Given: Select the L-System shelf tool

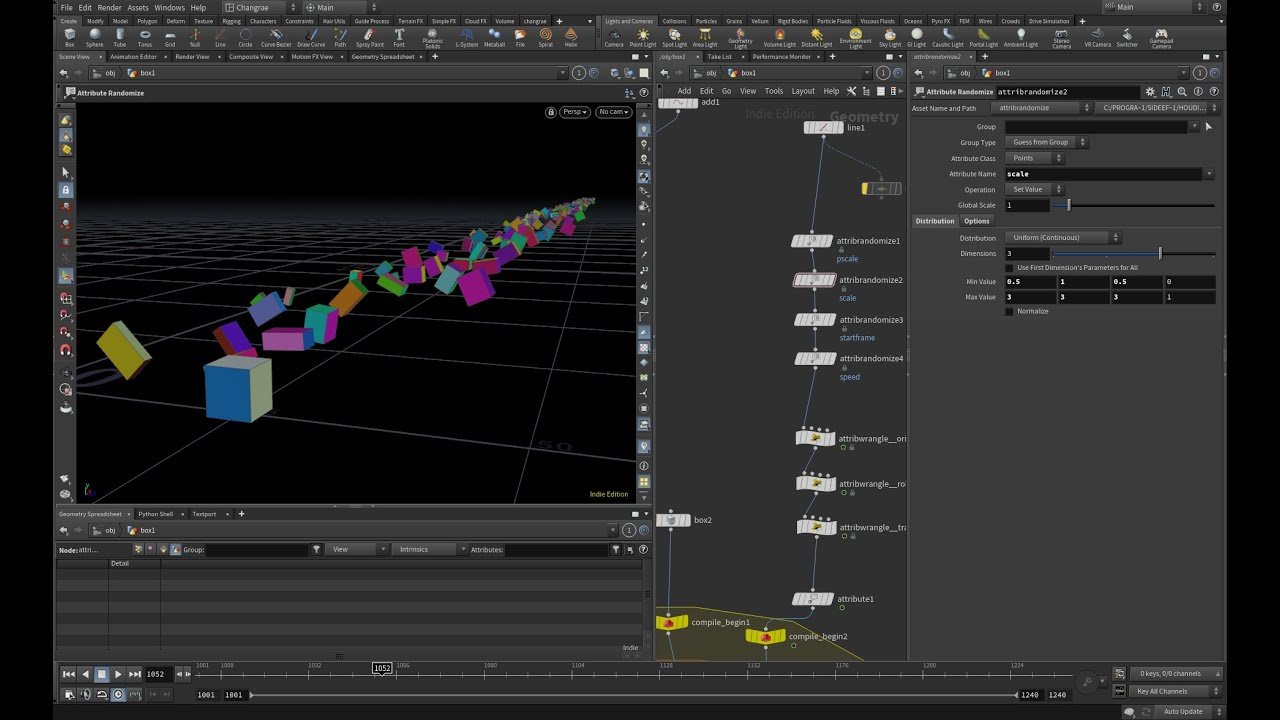Looking at the screenshot, I should (x=467, y=38).
